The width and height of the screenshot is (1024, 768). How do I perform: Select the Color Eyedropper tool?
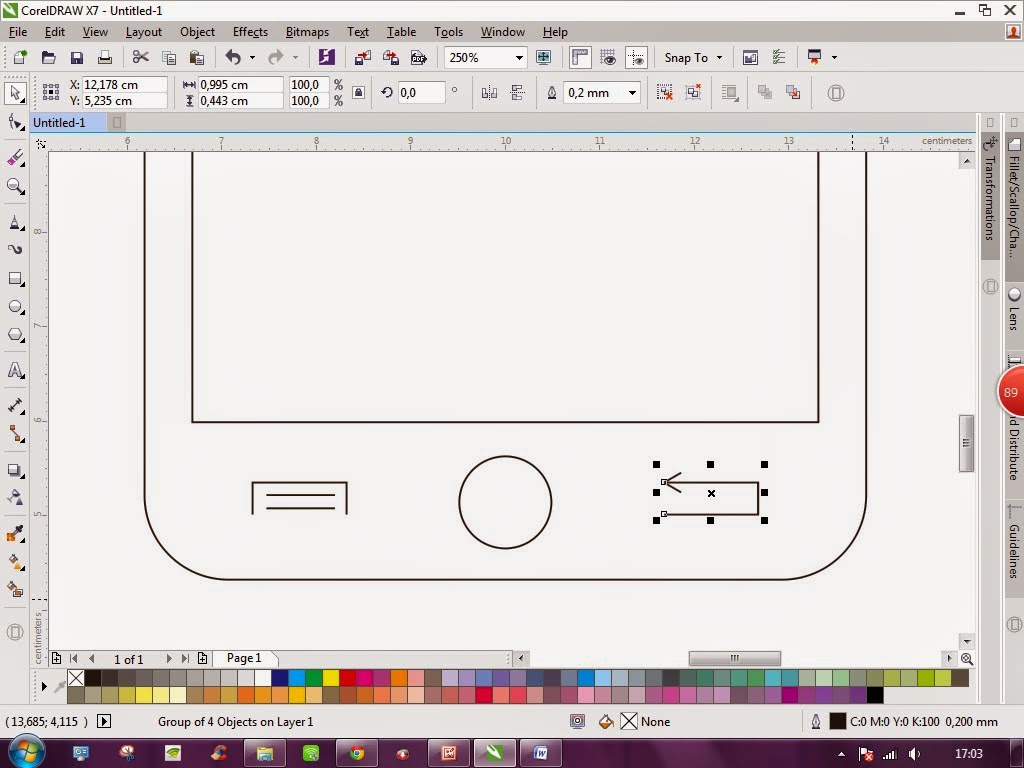pyautogui.click(x=15, y=534)
